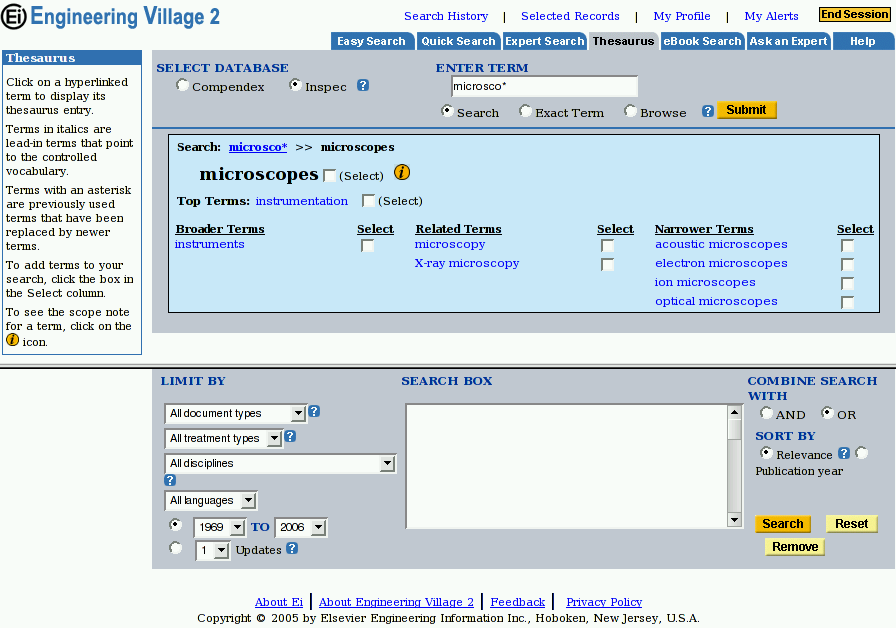Open the Selected Records link
Screen dimensions: 896x628
570,16
